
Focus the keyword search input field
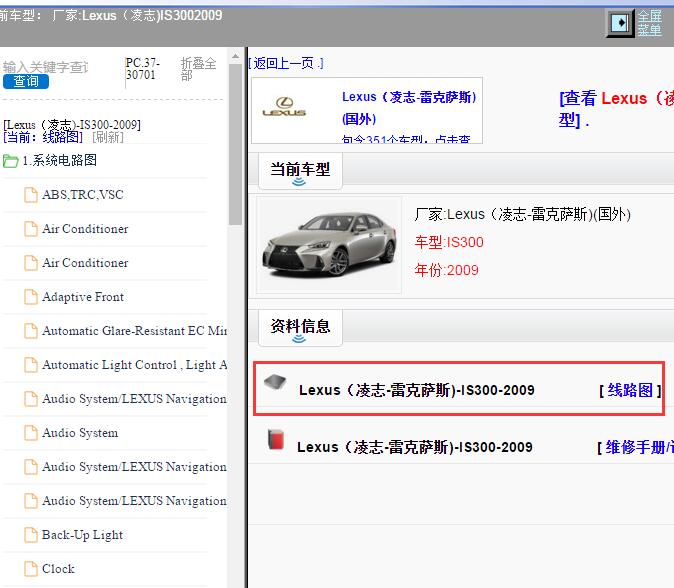46,67
